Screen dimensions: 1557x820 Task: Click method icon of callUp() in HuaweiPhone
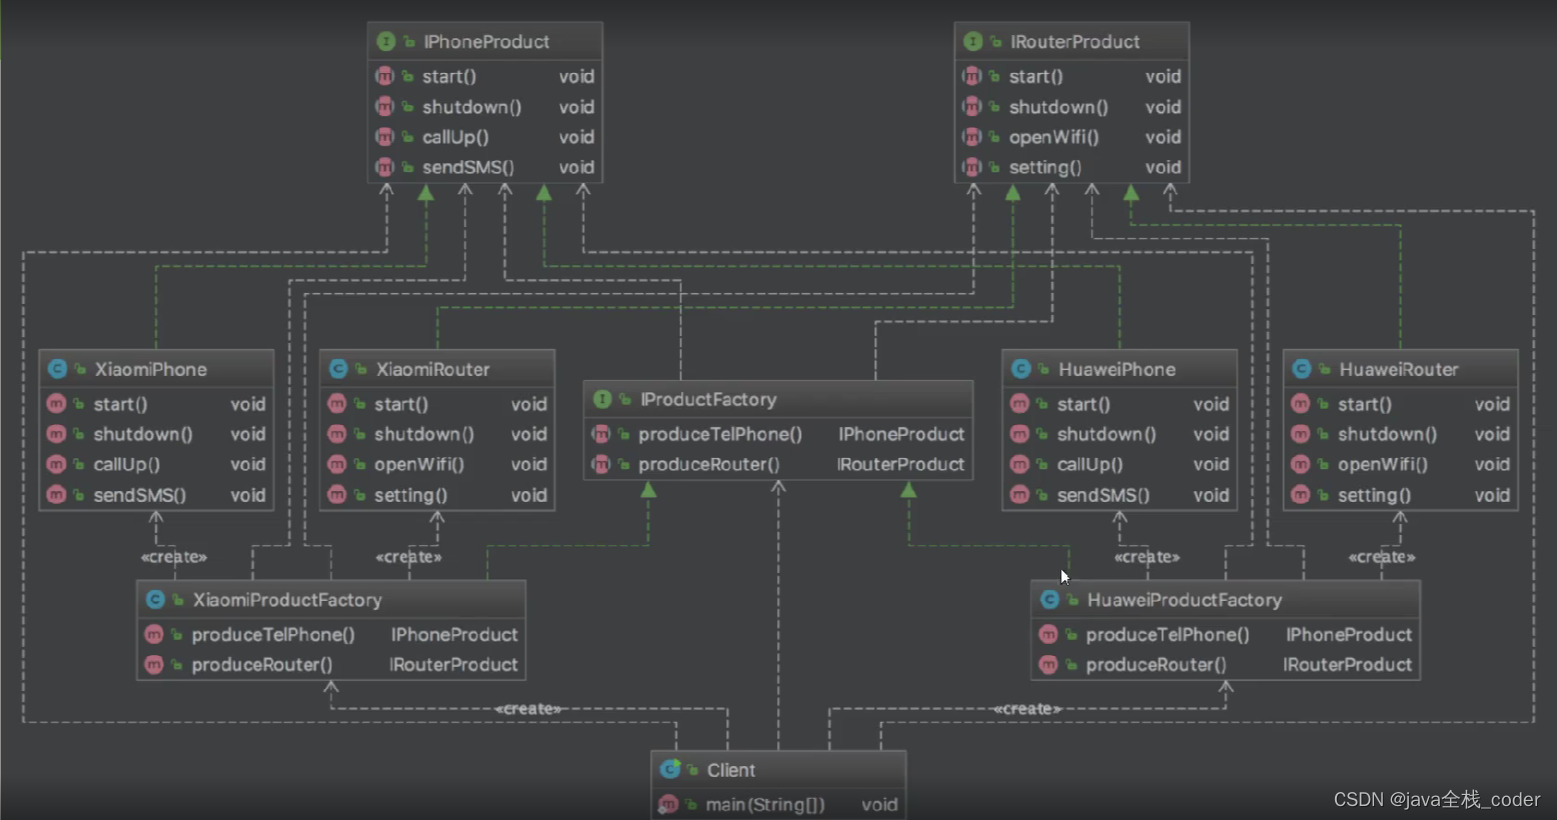pos(1019,464)
